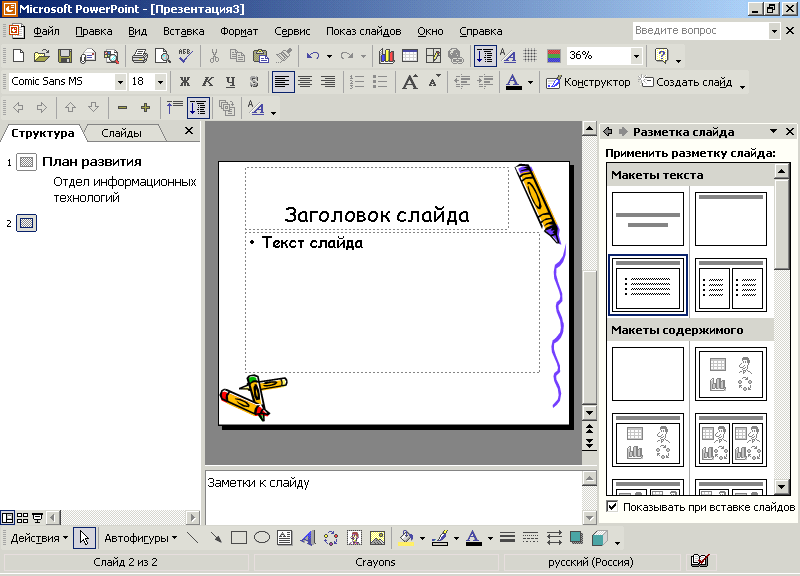This screenshot has width=800, height=576.
Task: Click the New document icon
Action: [x=18, y=56]
